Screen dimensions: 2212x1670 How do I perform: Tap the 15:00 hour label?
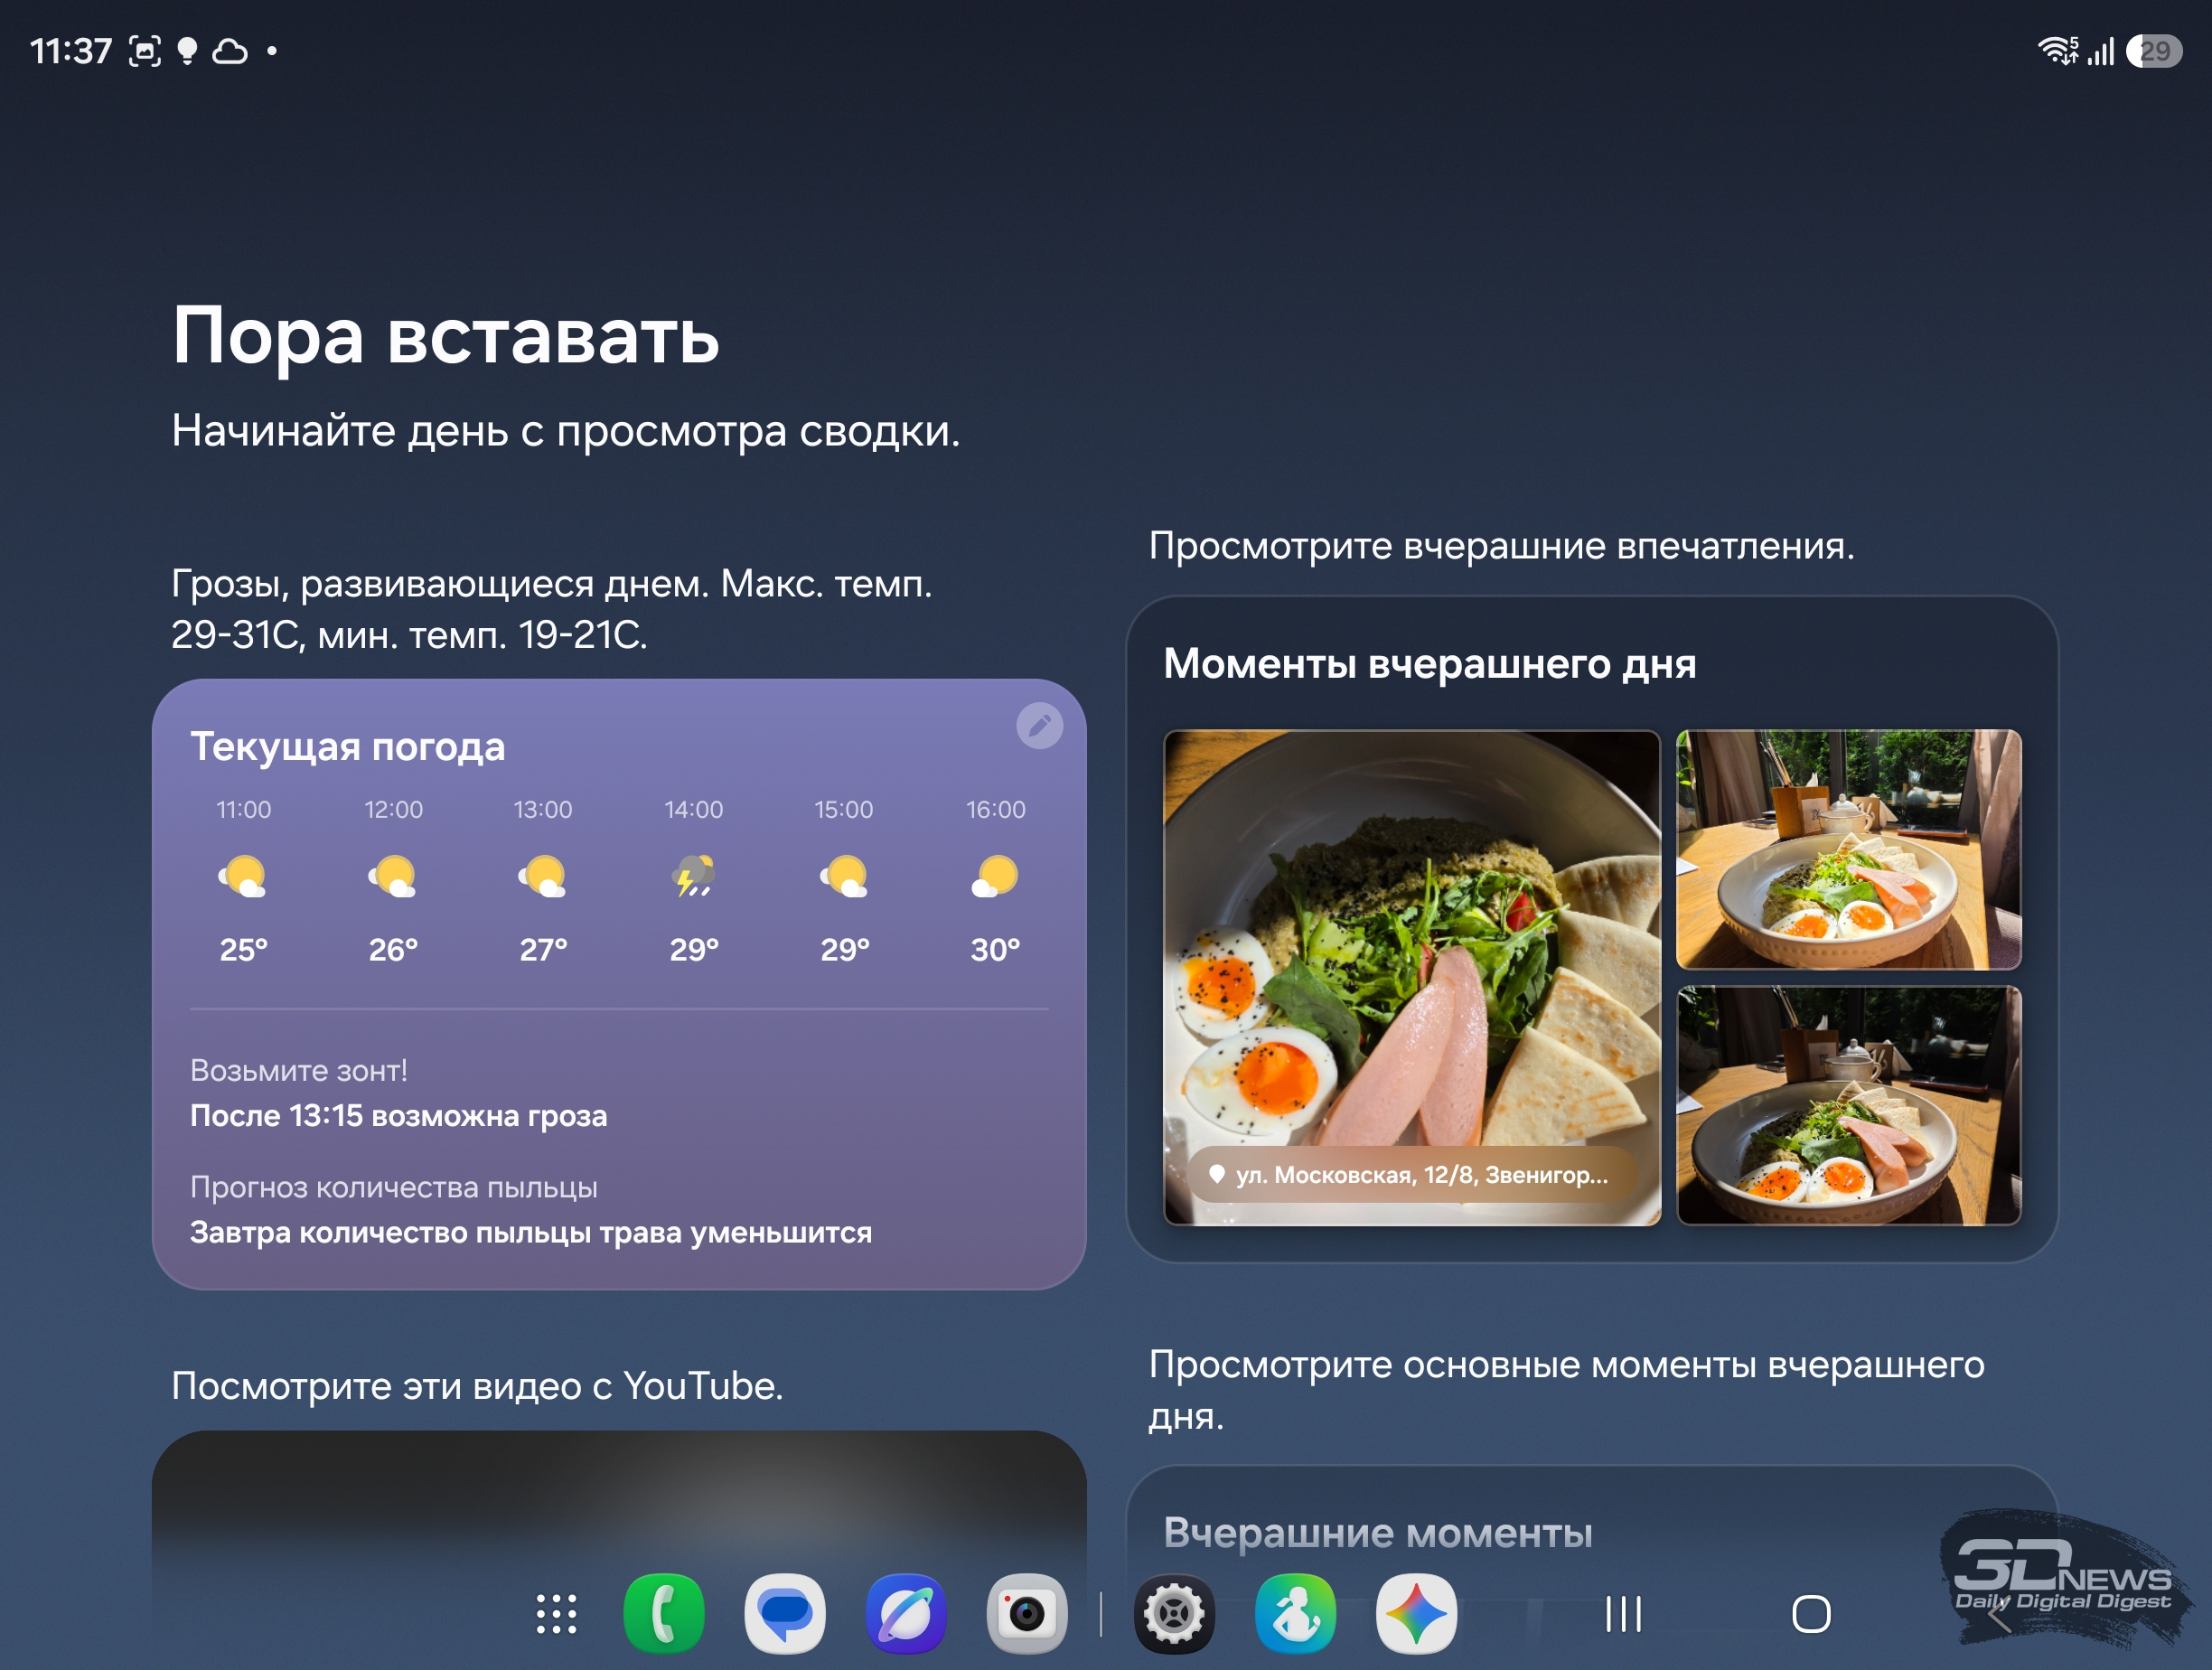(844, 810)
